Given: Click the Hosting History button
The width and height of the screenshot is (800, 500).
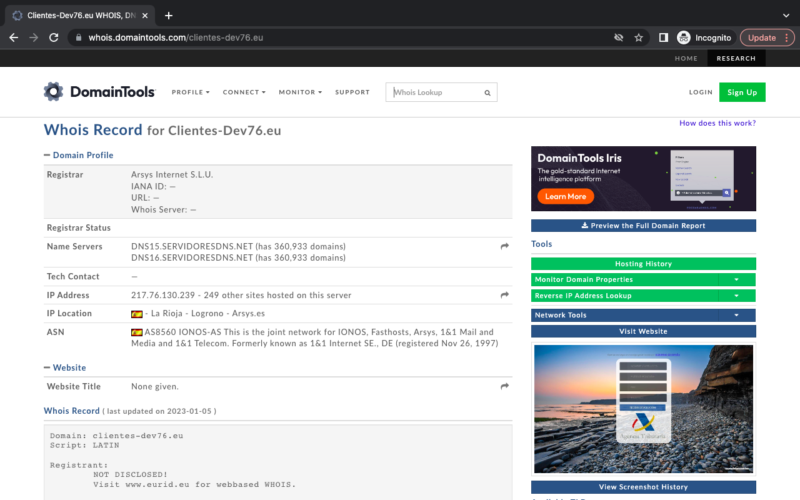Looking at the screenshot, I should pyautogui.click(x=643, y=264).
